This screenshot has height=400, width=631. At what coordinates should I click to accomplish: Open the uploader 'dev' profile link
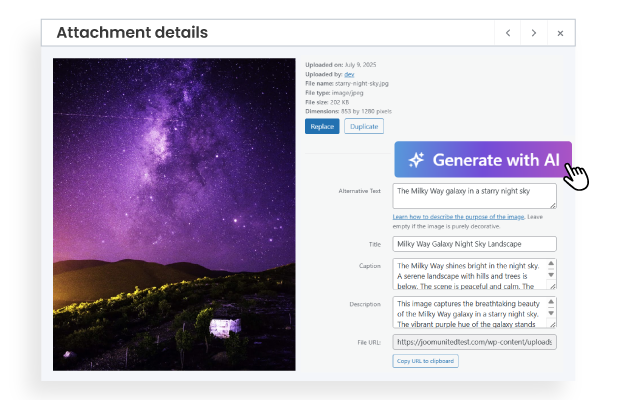[x=350, y=74]
